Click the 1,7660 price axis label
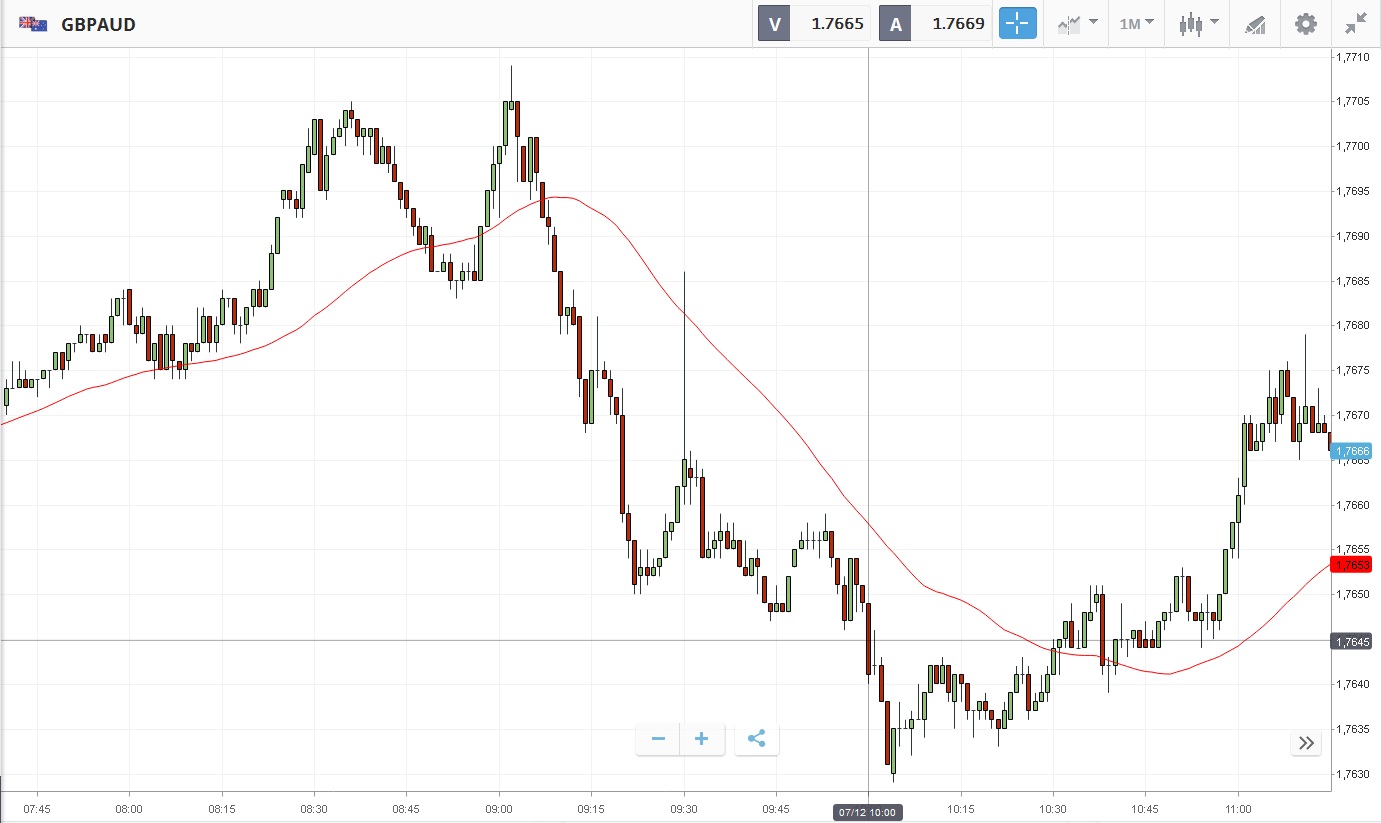Viewport: 1381px width, 823px height. (x=1353, y=505)
